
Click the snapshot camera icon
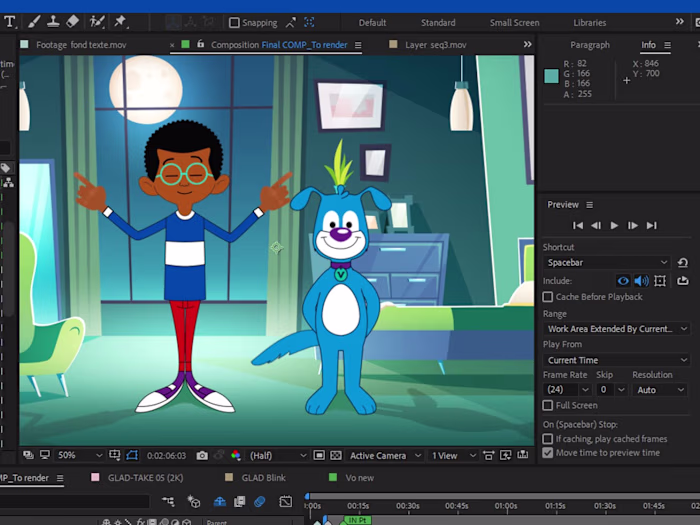[202, 456]
